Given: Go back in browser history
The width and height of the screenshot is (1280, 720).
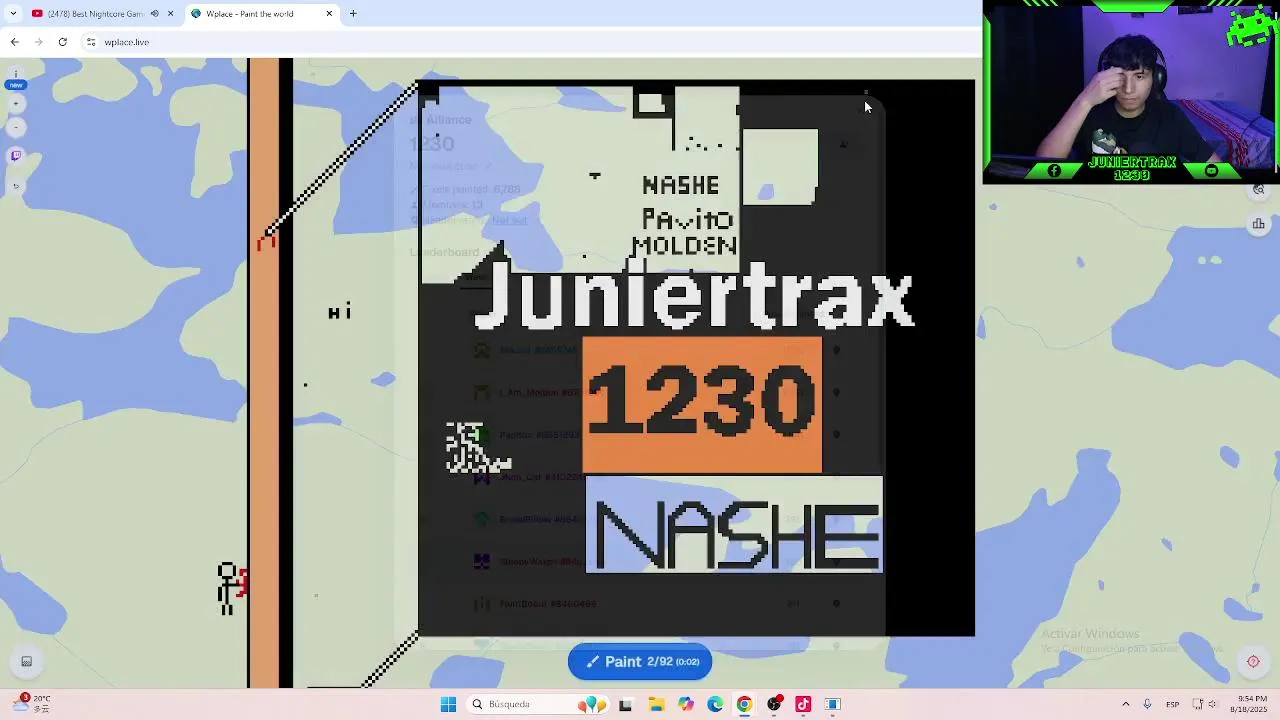Looking at the screenshot, I should [14, 42].
